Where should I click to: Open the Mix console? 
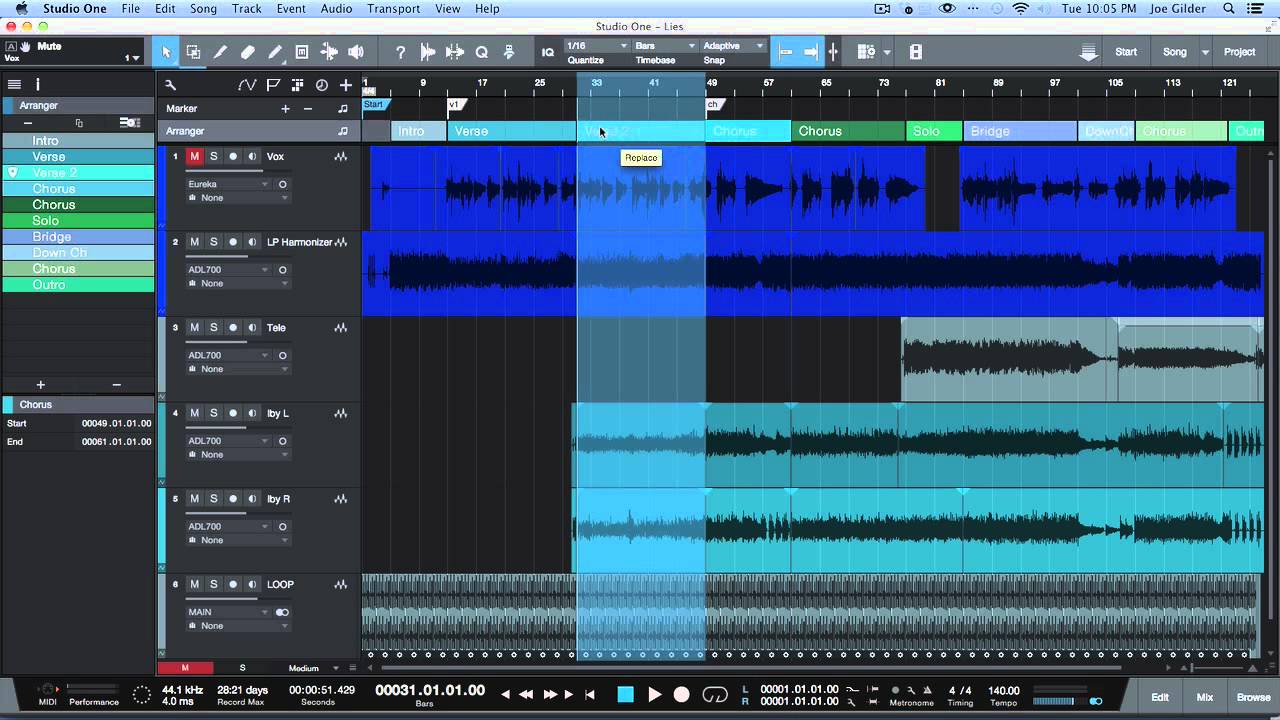pyautogui.click(x=1205, y=697)
